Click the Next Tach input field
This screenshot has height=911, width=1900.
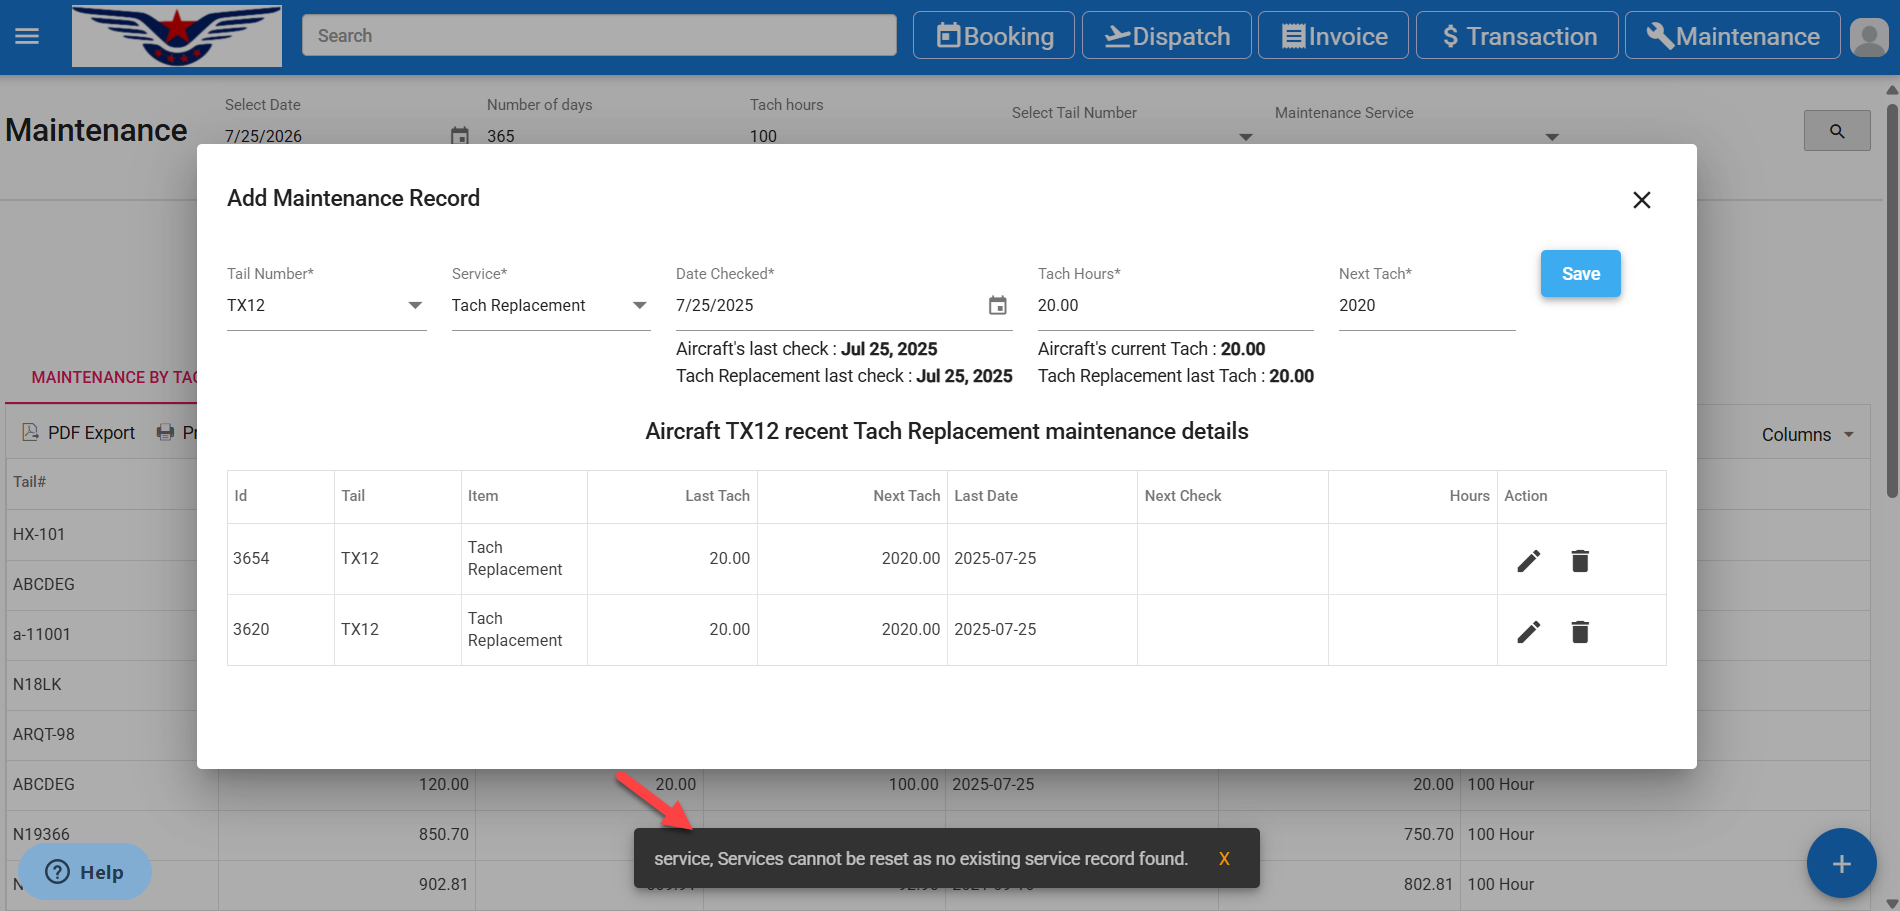tap(1426, 306)
